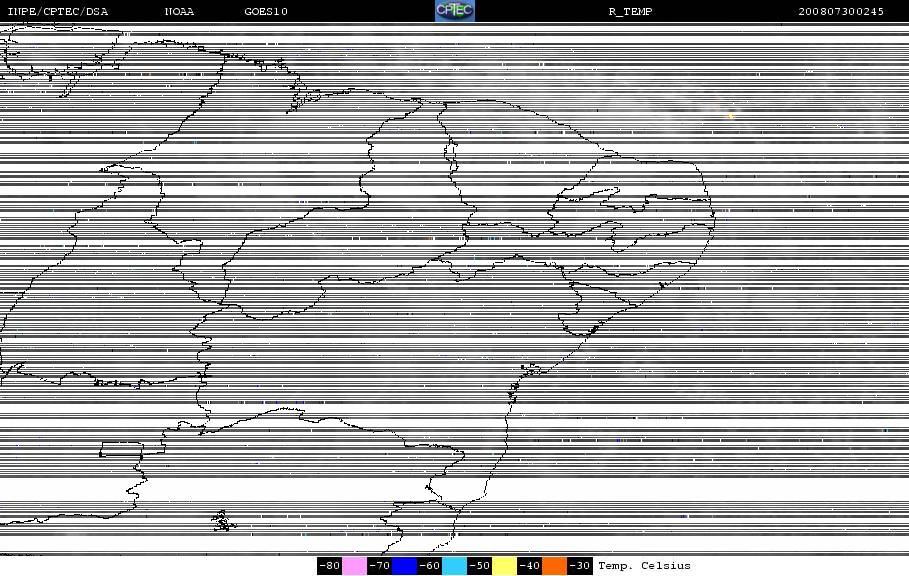The image size is (909, 576).
Task: Click the -80 legend value label
Action: point(329,566)
